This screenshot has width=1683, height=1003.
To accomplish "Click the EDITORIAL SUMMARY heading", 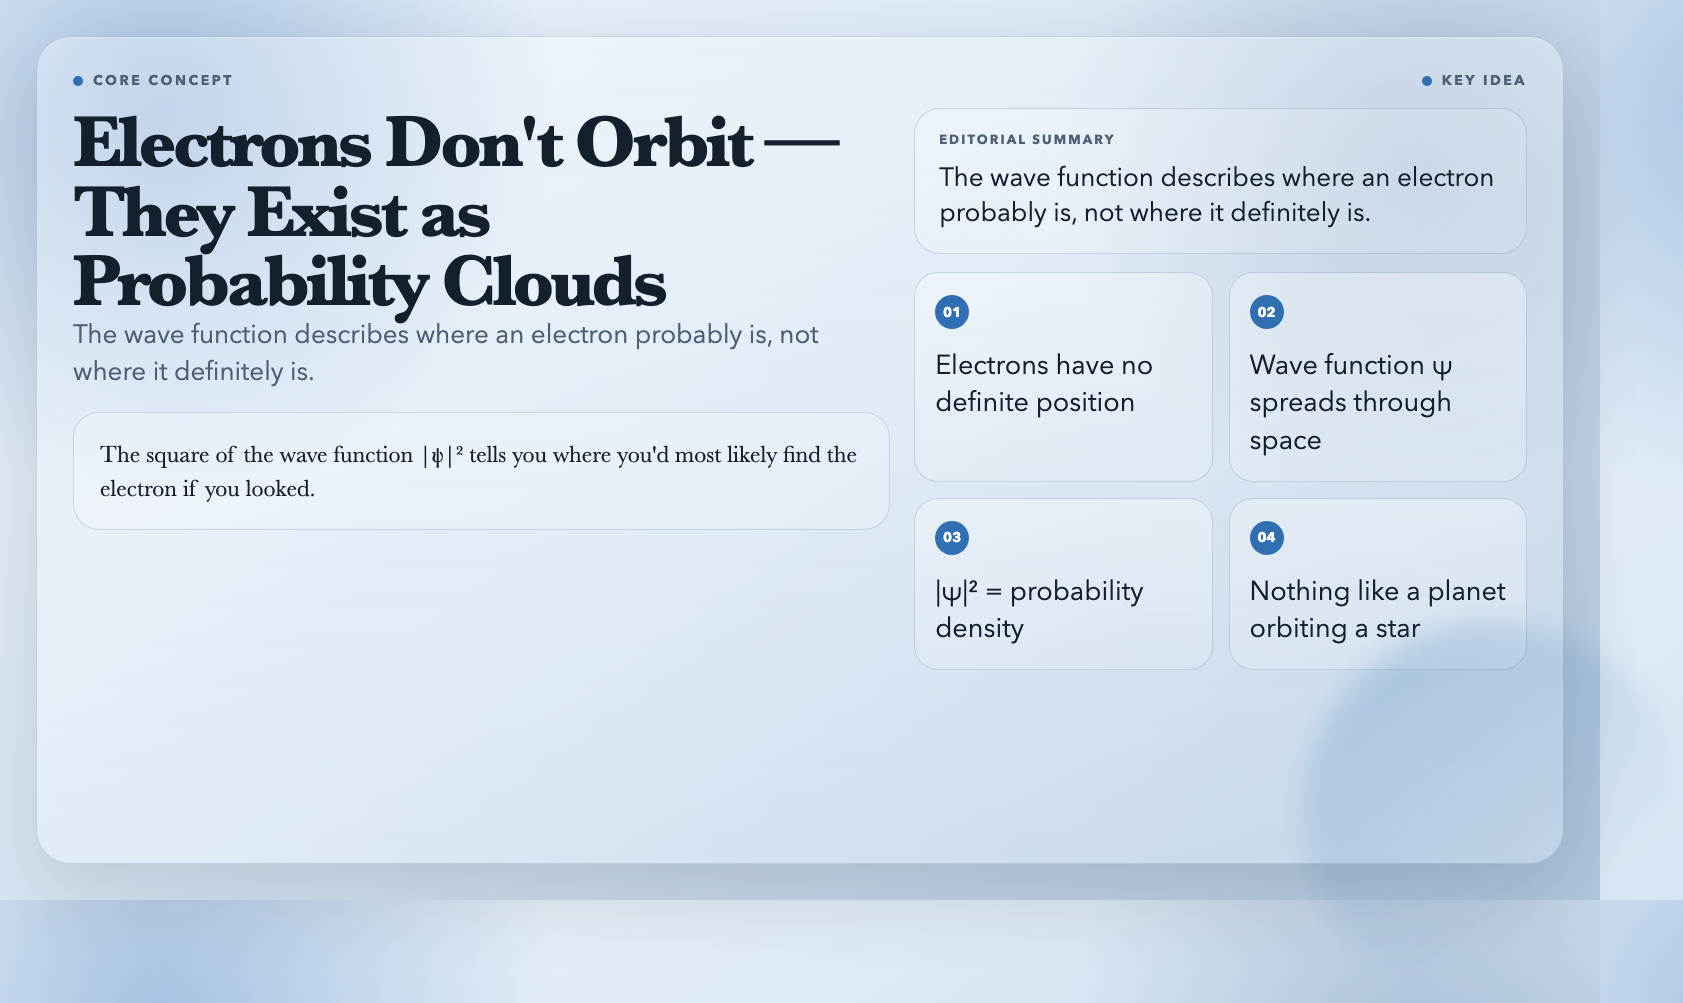I will coord(1026,139).
